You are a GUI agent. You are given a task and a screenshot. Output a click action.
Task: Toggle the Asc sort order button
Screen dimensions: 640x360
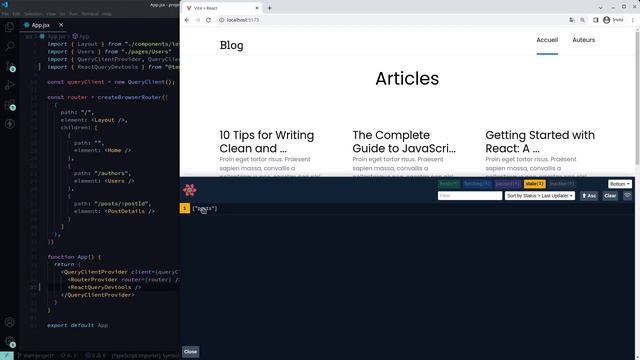click(589, 196)
